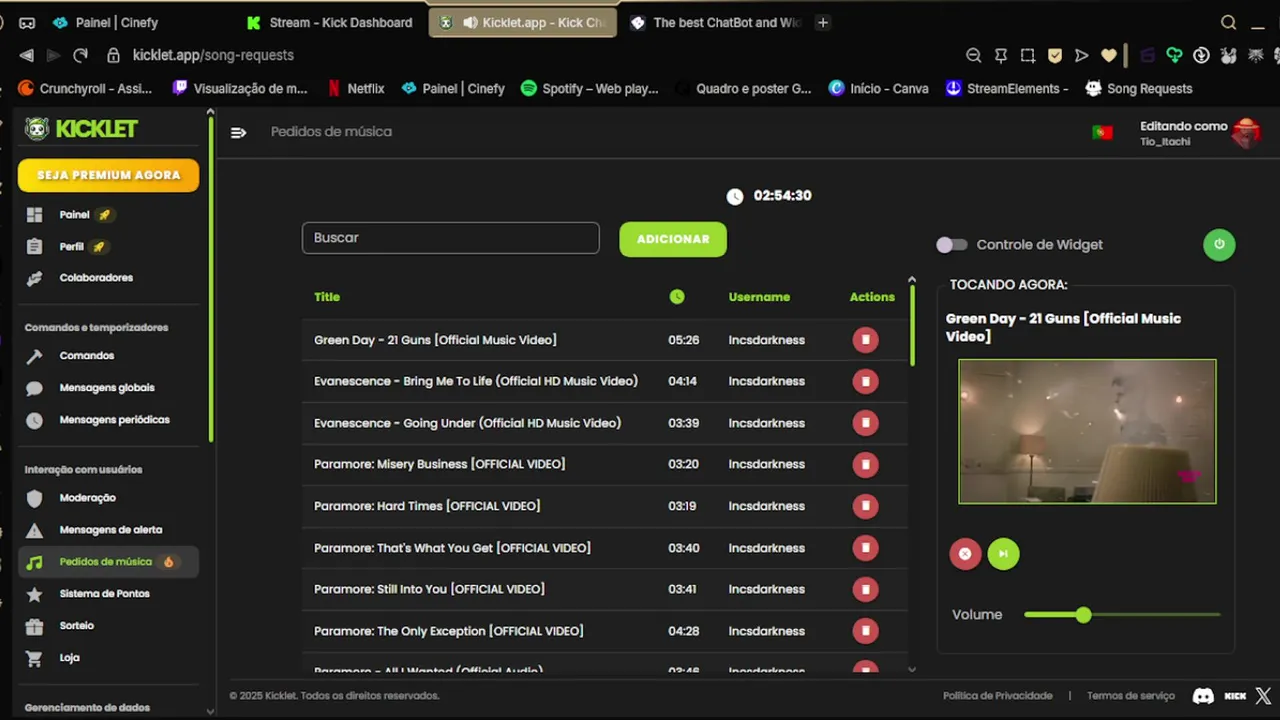The image size is (1280, 720).
Task: Open the Spotify Web player bookmark
Action: pos(590,88)
